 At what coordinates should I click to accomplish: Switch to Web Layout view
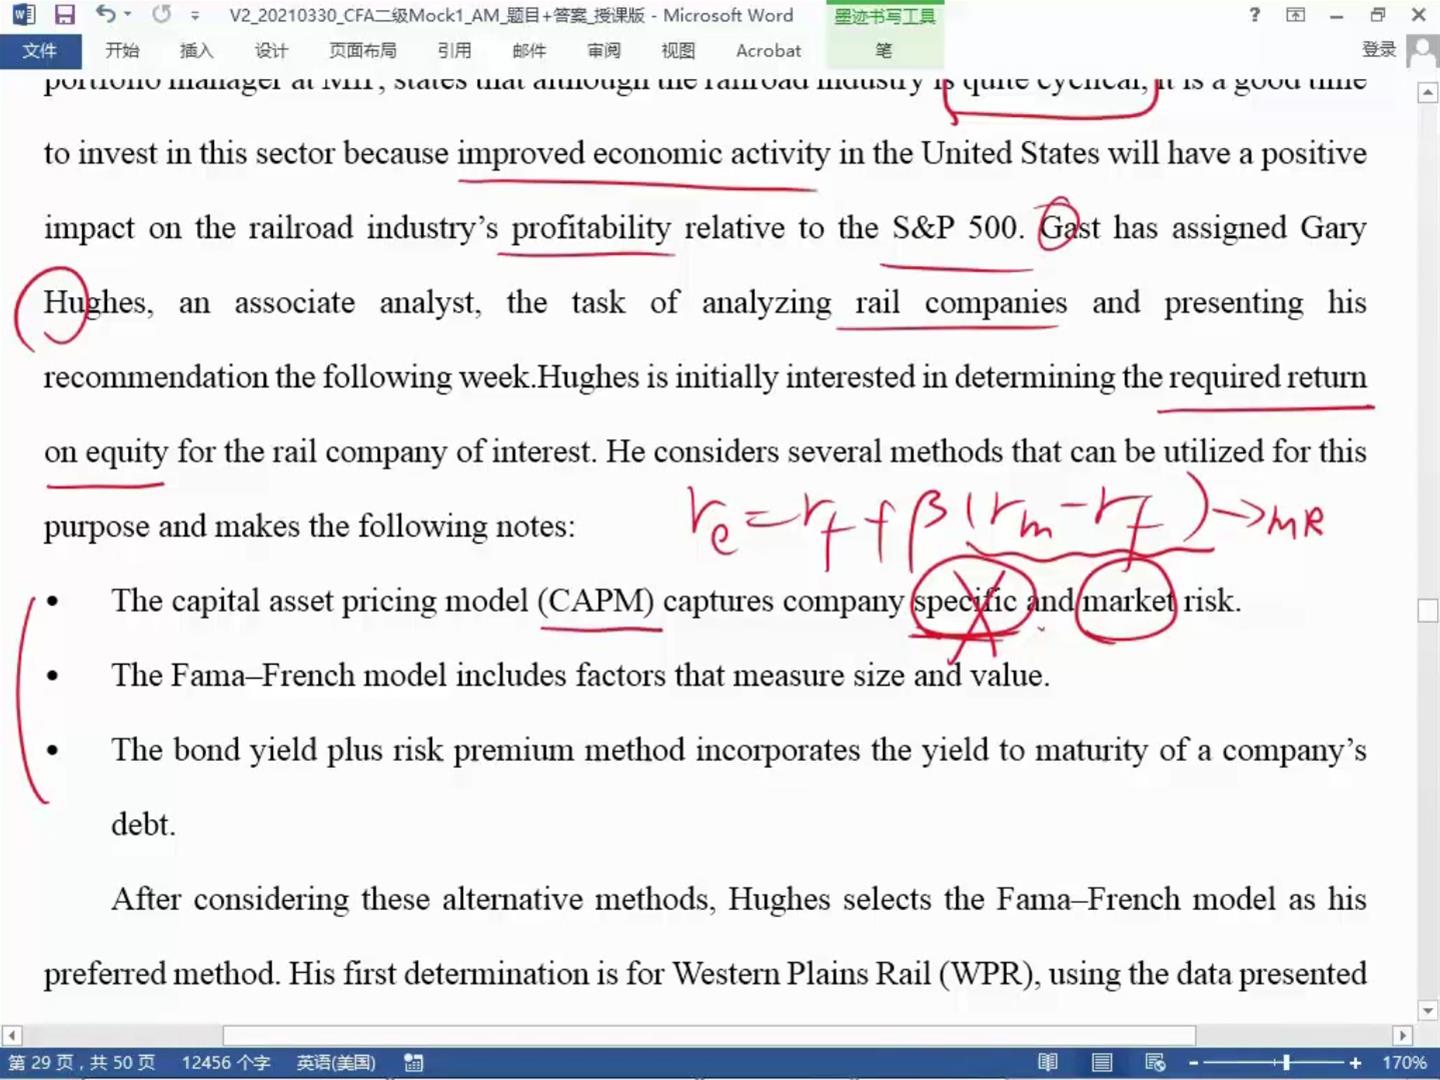(1155, 1063)
